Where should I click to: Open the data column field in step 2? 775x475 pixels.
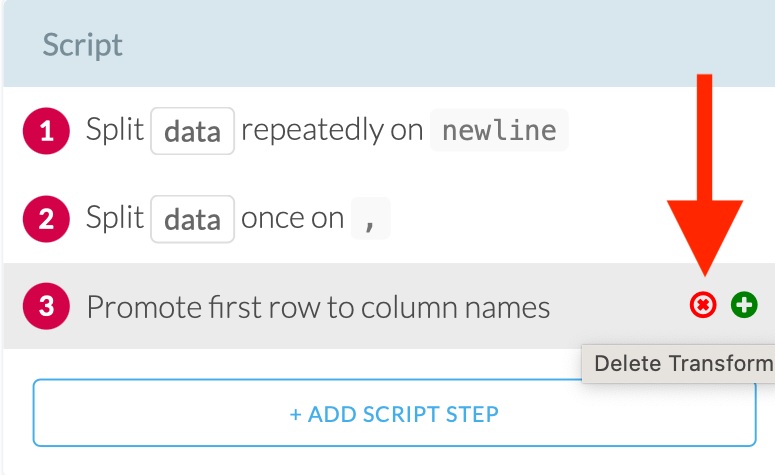[192, 219]
